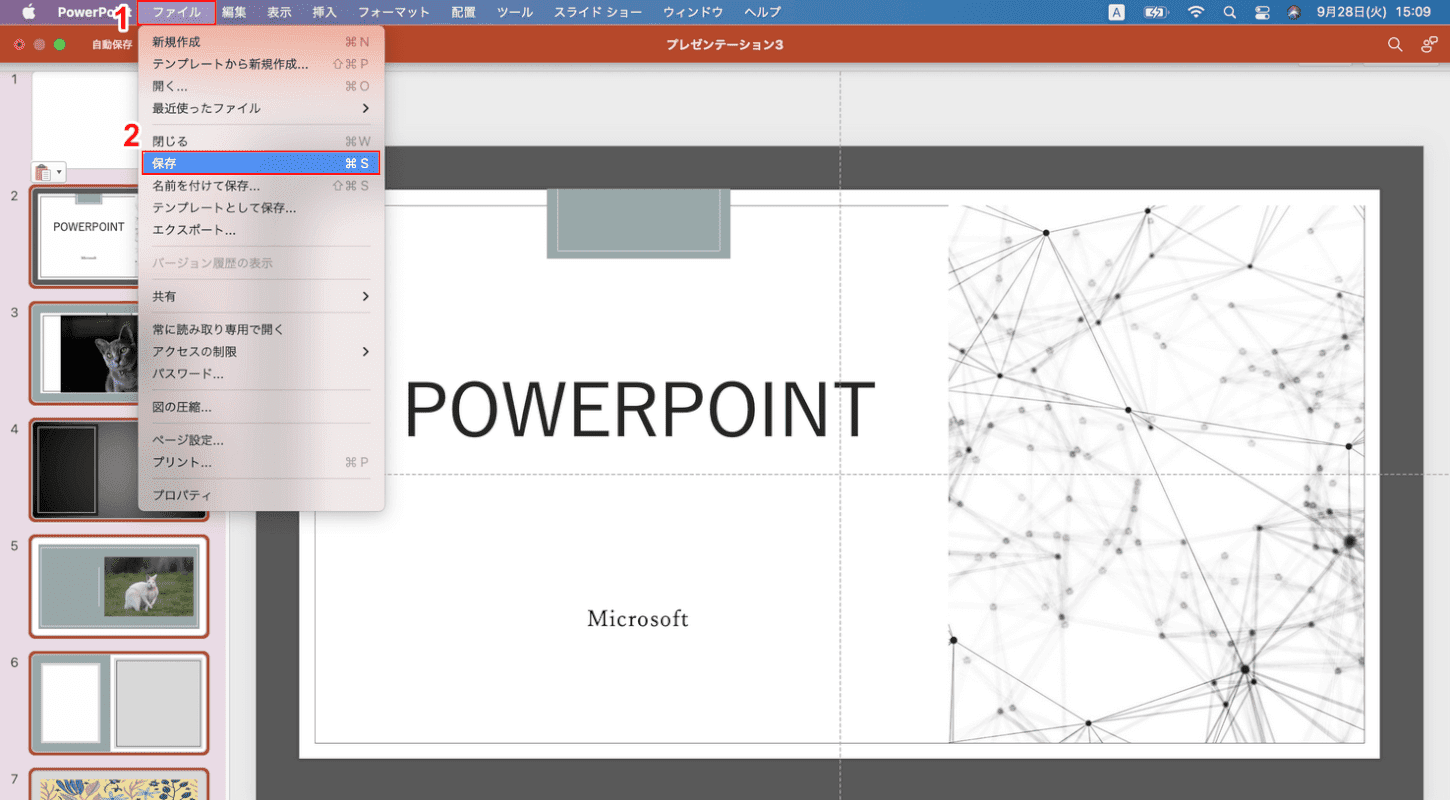This screenshot has width=1450, height=800.
Task: Select slide 6 thumbnail with gray boxes
Action: 119,703
